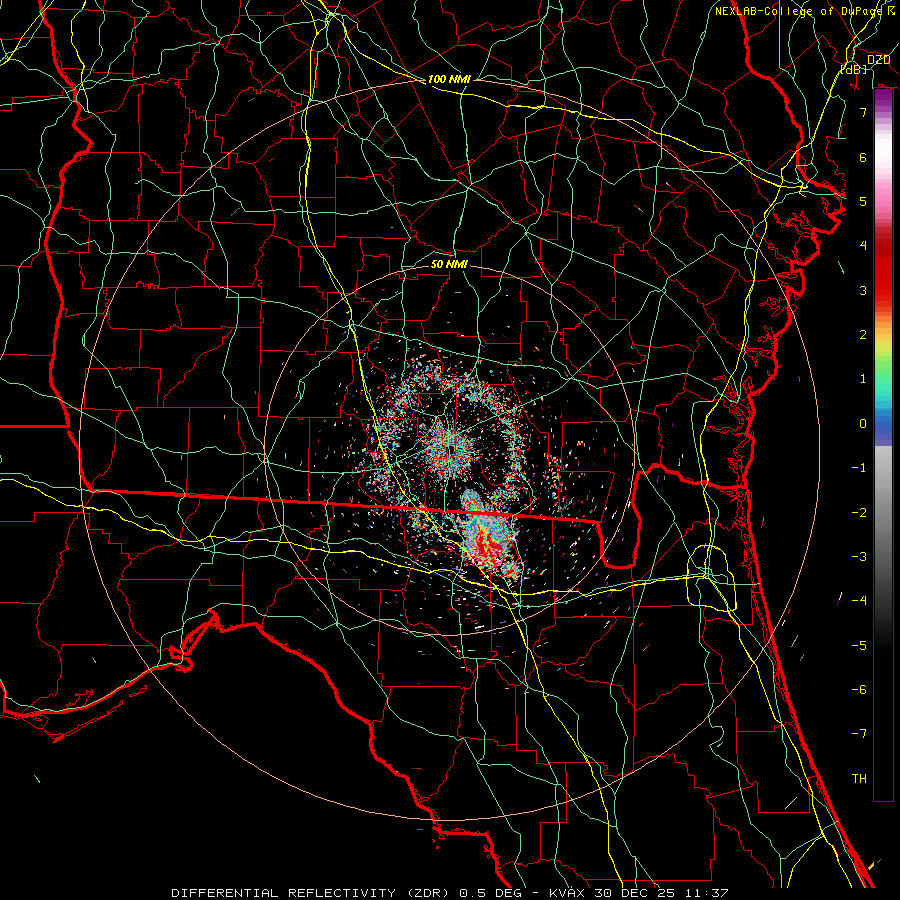Select the "6" value on the legend
Screen dimensions: 900x900
pyautogui.click(x=863, y=157)
